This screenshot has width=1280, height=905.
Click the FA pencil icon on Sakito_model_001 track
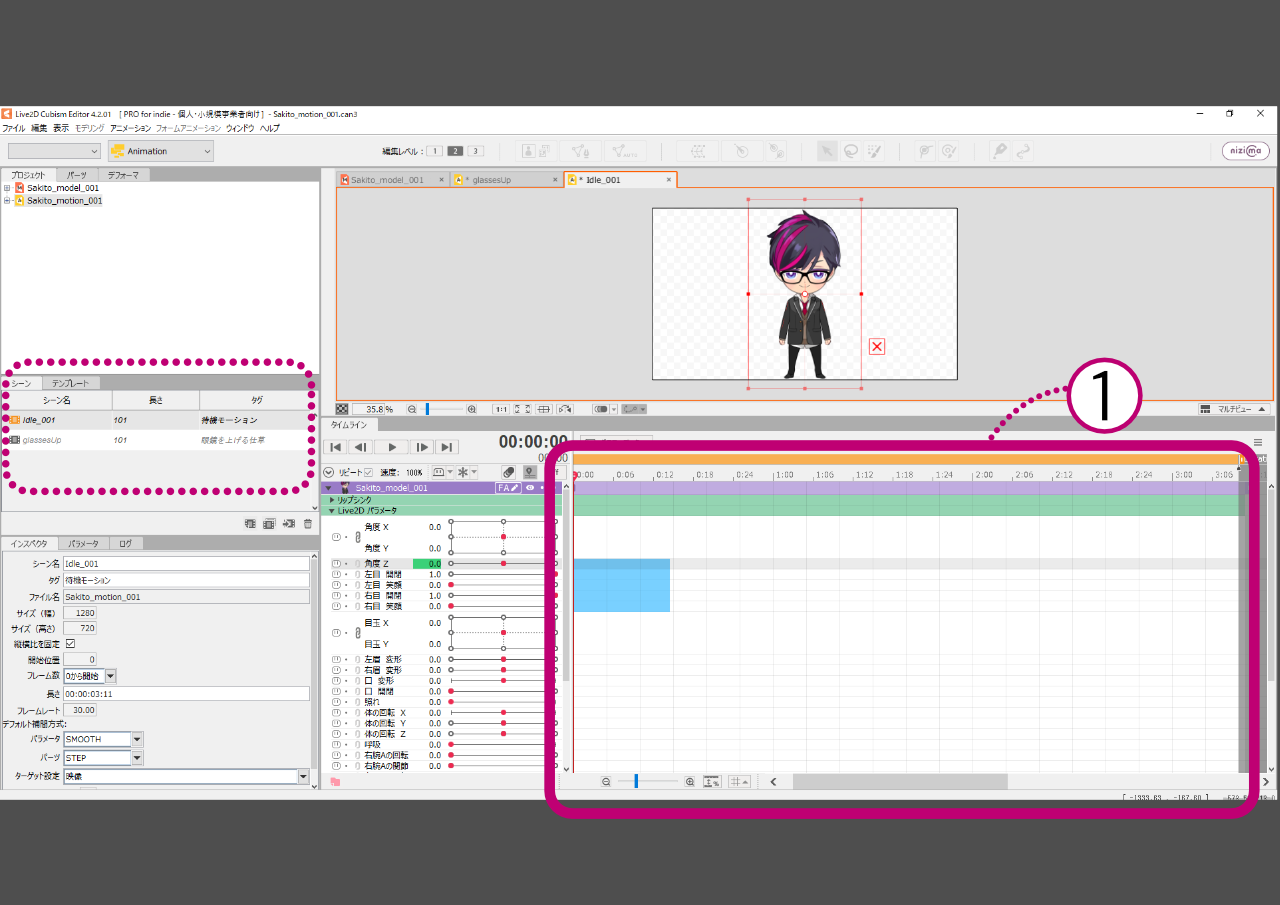pyautogui.click(x=508, y=488)
